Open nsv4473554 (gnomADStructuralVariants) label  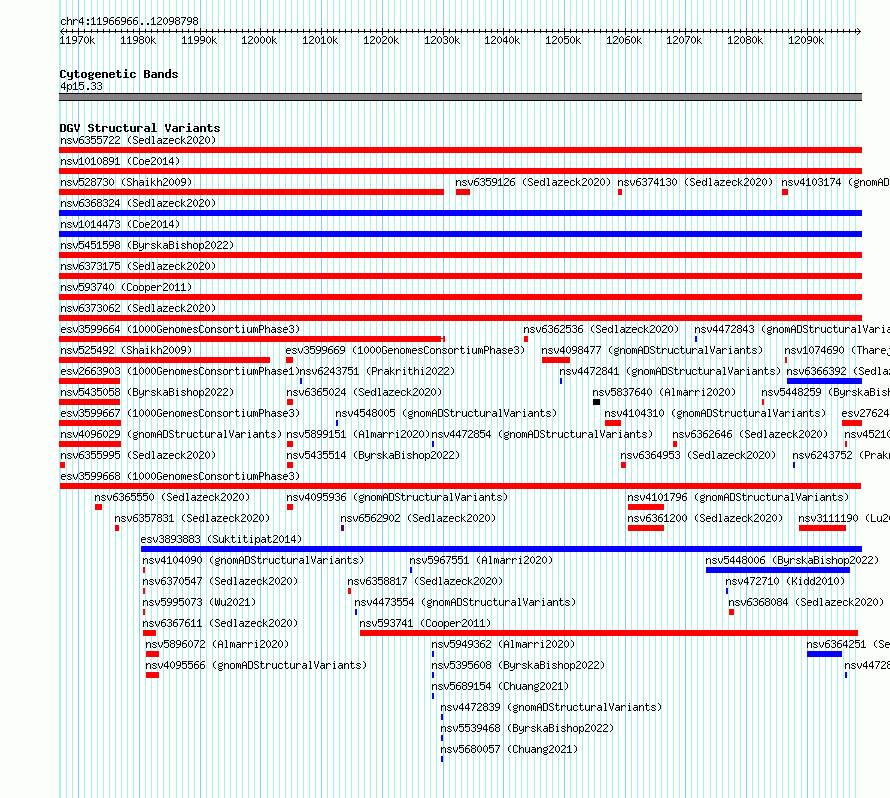click(465, 602)
